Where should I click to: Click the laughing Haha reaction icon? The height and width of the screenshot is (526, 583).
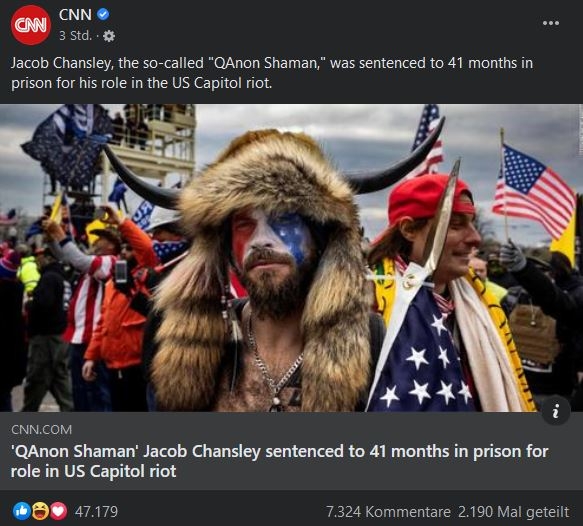pos(40,512)
